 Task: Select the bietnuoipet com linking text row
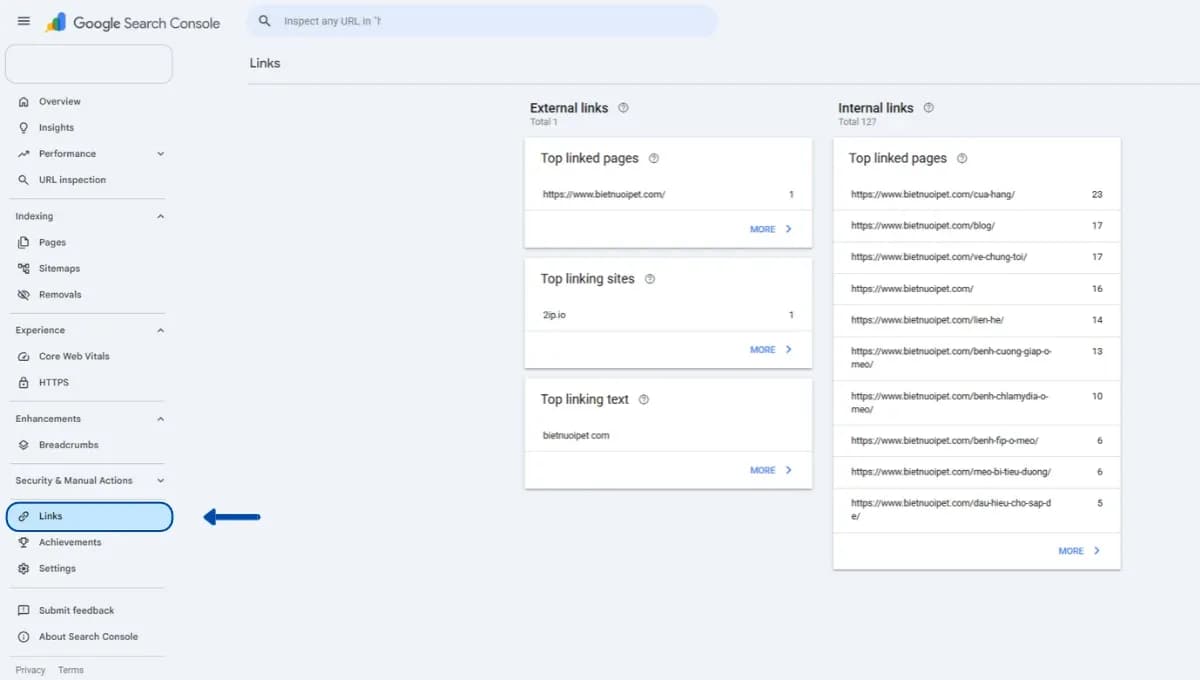pyautogui.click(x=668, y=435)
